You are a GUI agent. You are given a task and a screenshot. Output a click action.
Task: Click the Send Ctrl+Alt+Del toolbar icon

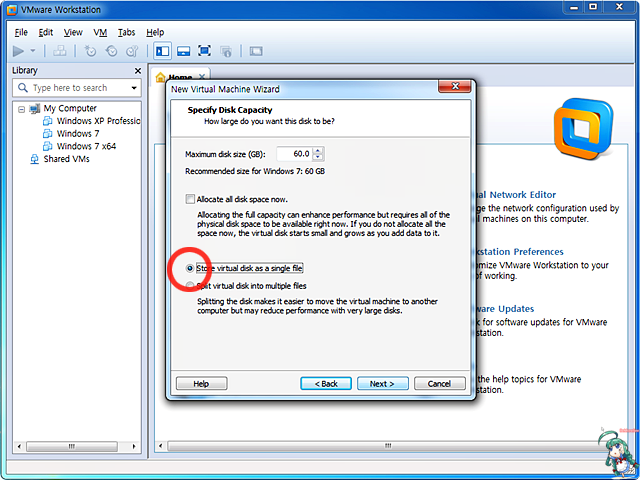pyautogui.click(x=60, y=51)
